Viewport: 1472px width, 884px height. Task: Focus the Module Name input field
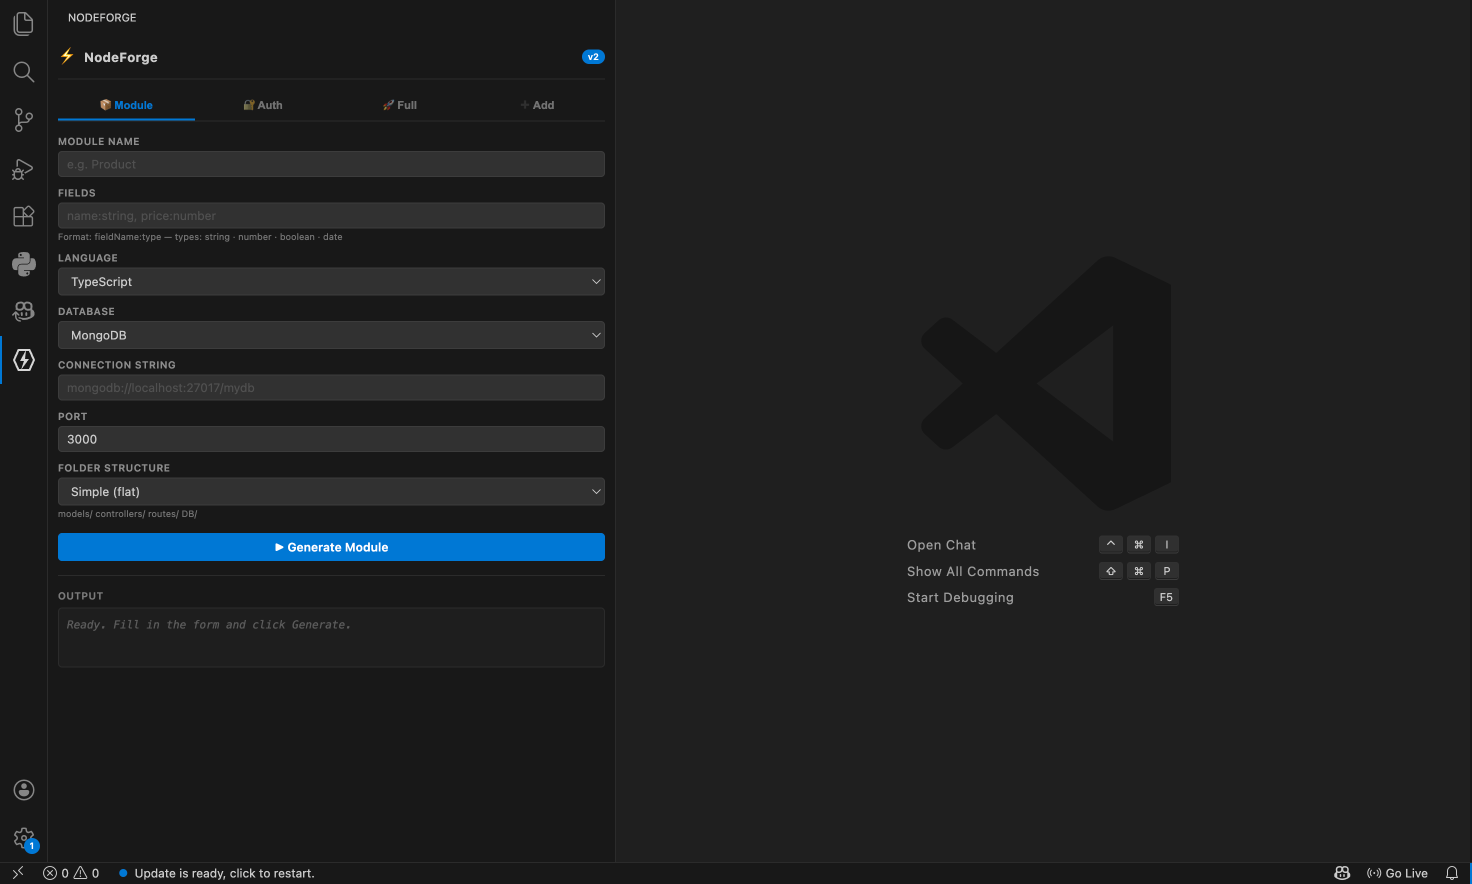331,164
